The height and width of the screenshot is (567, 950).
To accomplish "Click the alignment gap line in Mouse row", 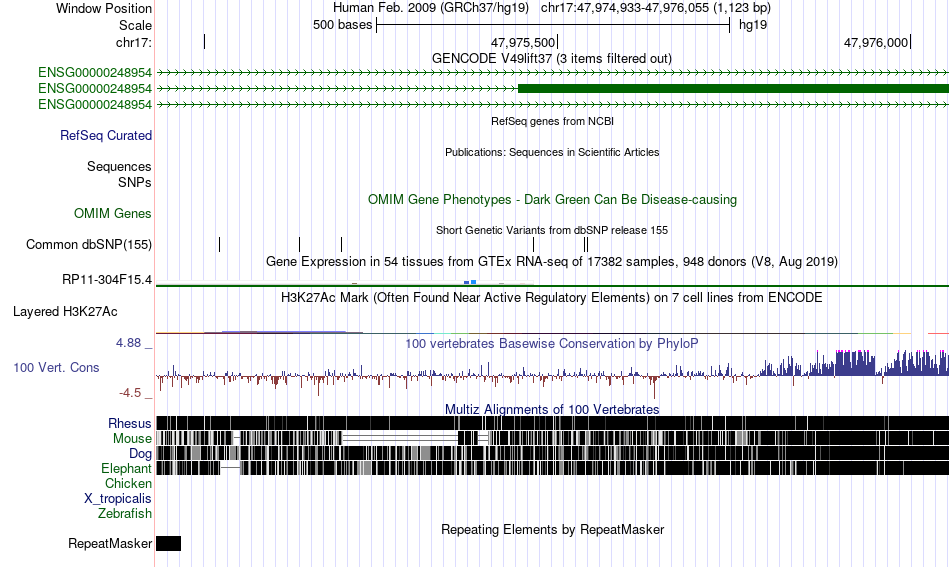I will coord(400,438).
